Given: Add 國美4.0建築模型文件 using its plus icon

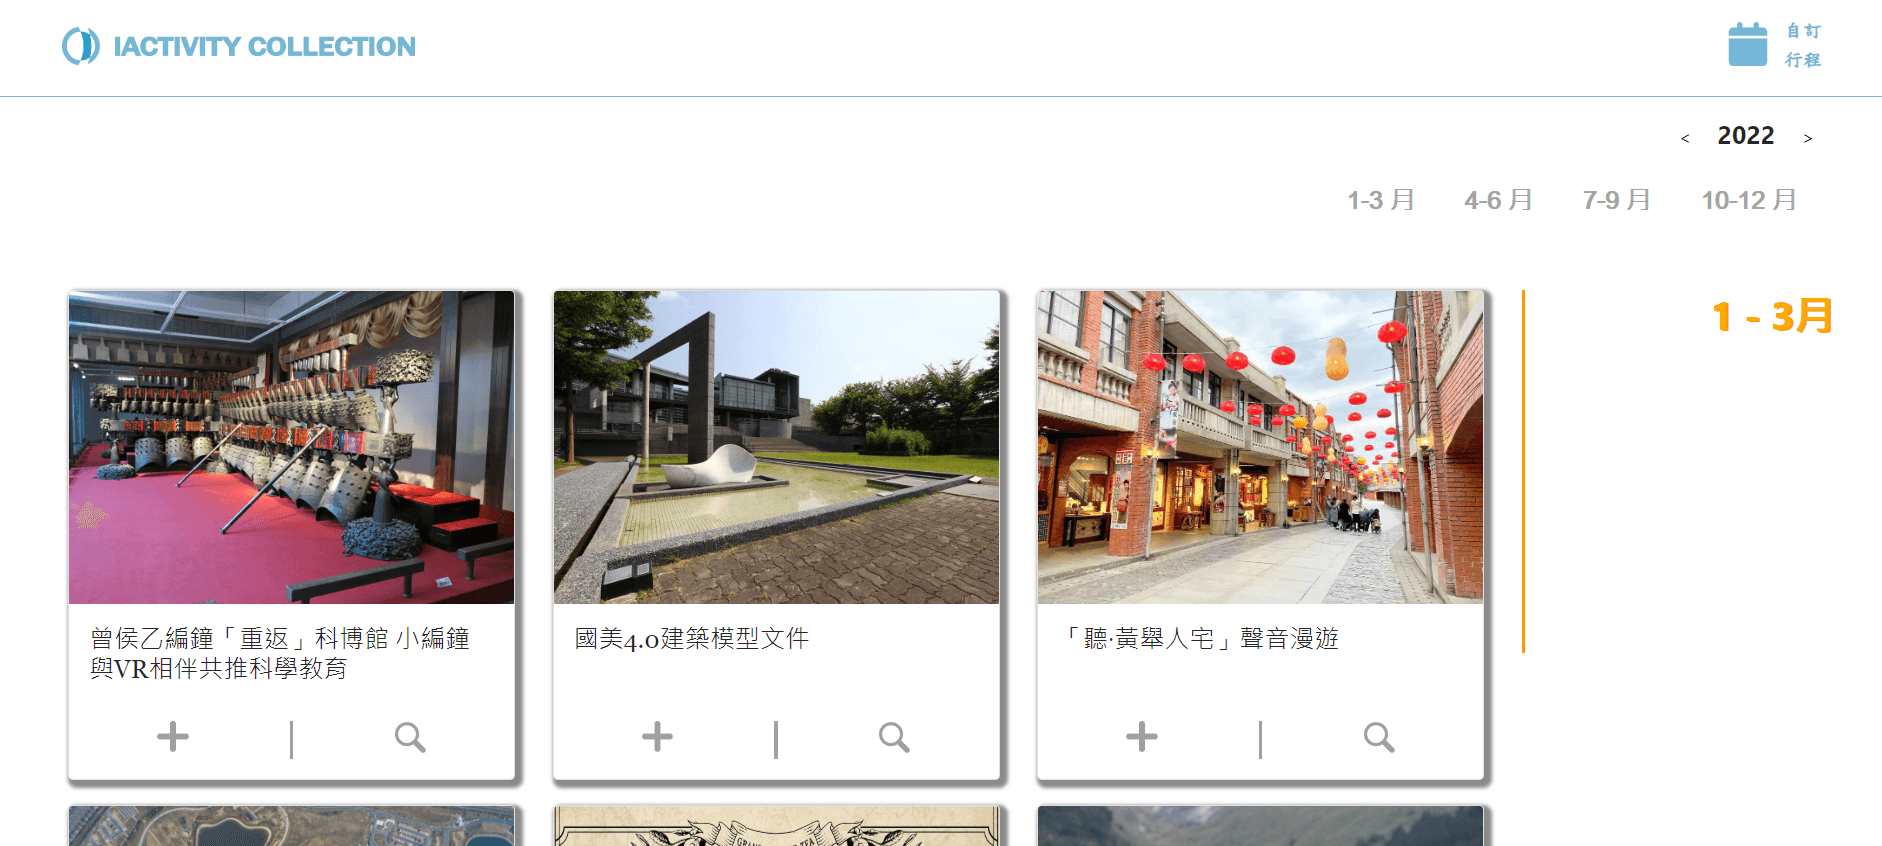Looking at the screenshot, I should [657, 737].
